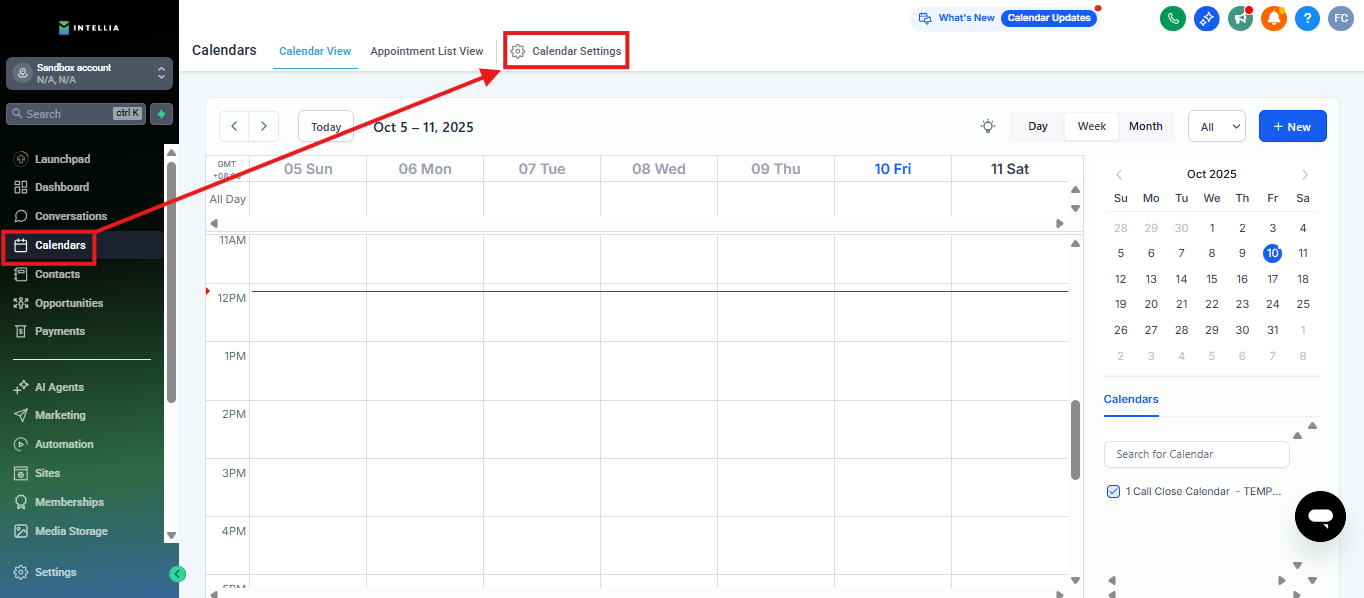Collapse sidebar using the green arrow

point(177,574)
